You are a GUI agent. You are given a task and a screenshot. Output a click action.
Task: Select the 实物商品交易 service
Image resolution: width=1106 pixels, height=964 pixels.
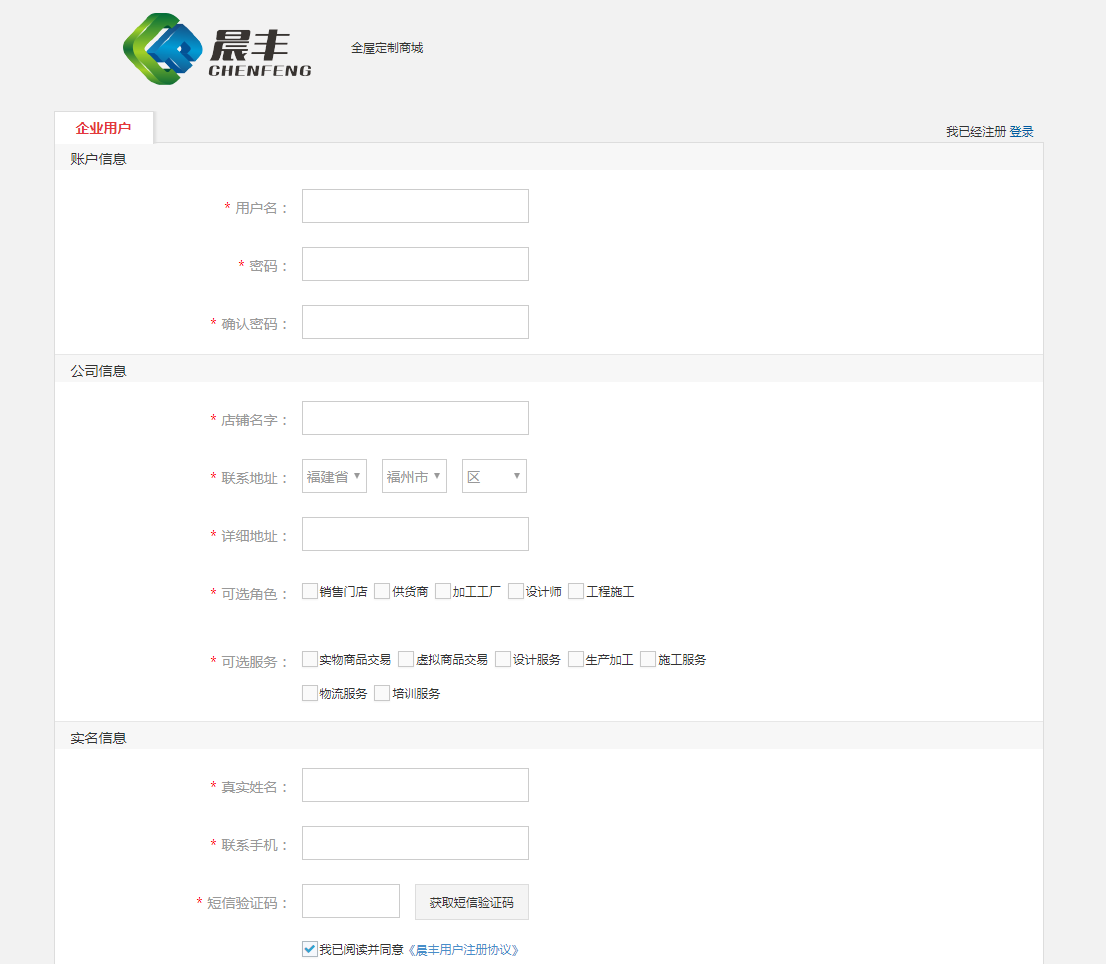tap(310, 659)
